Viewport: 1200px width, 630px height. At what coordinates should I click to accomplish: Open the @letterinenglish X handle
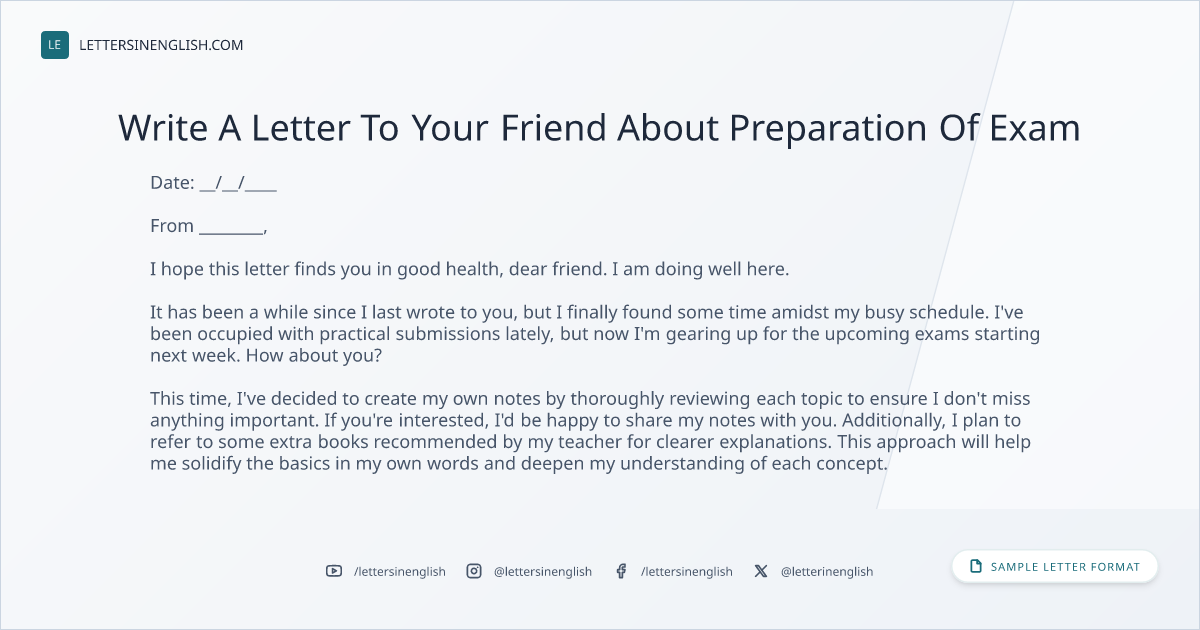(x=827, y=571)
